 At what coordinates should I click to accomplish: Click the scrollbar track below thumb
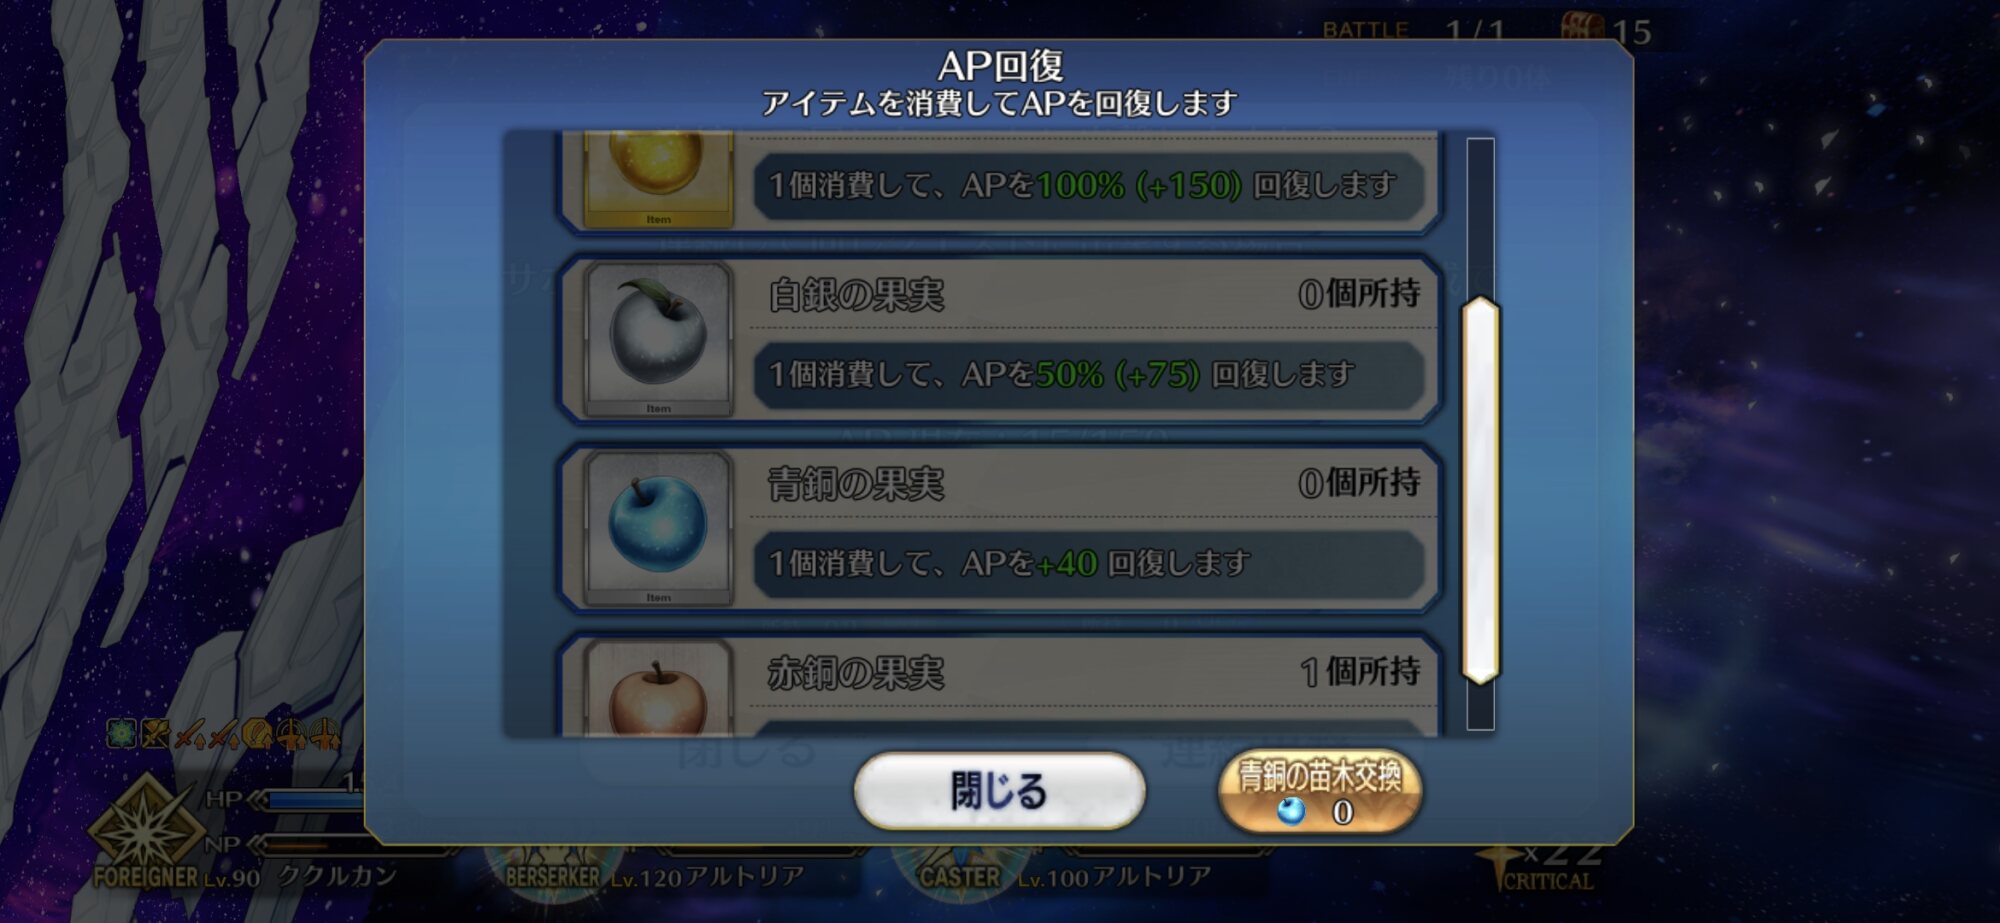[x=1480, y=708]
